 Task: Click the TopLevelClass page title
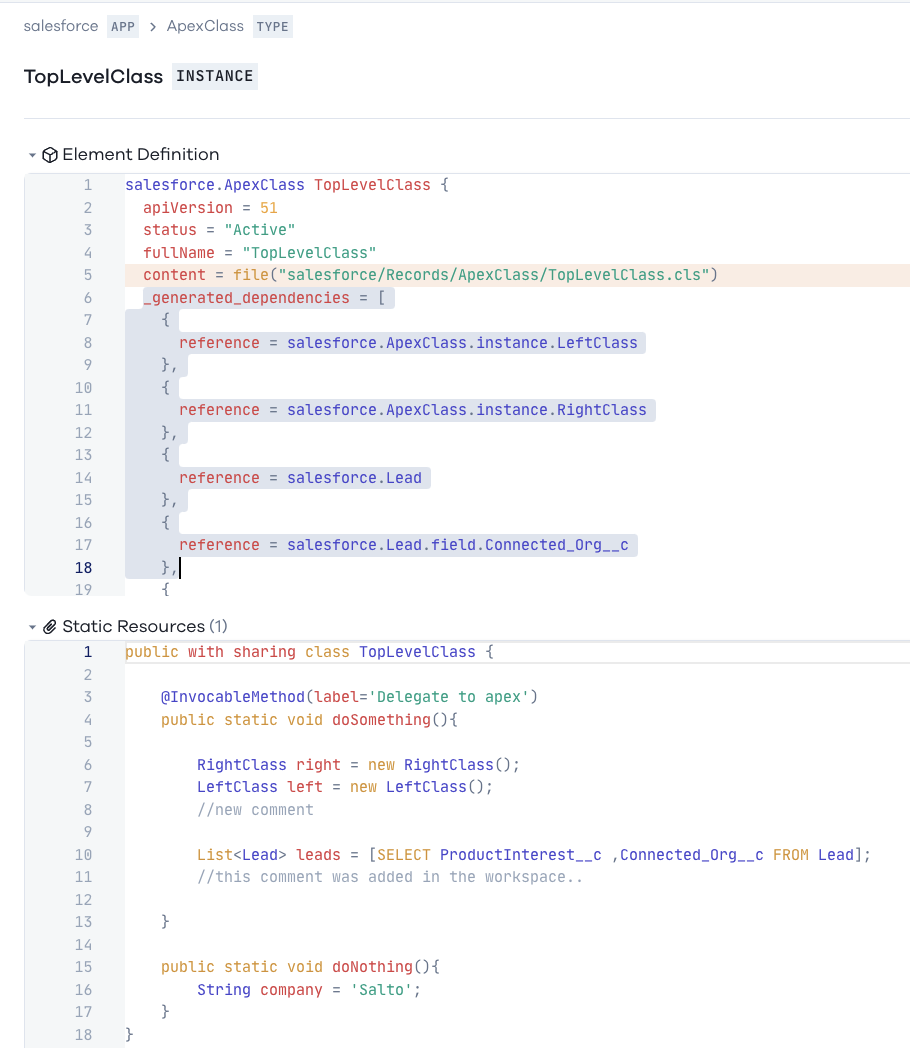tap(94, 77)
